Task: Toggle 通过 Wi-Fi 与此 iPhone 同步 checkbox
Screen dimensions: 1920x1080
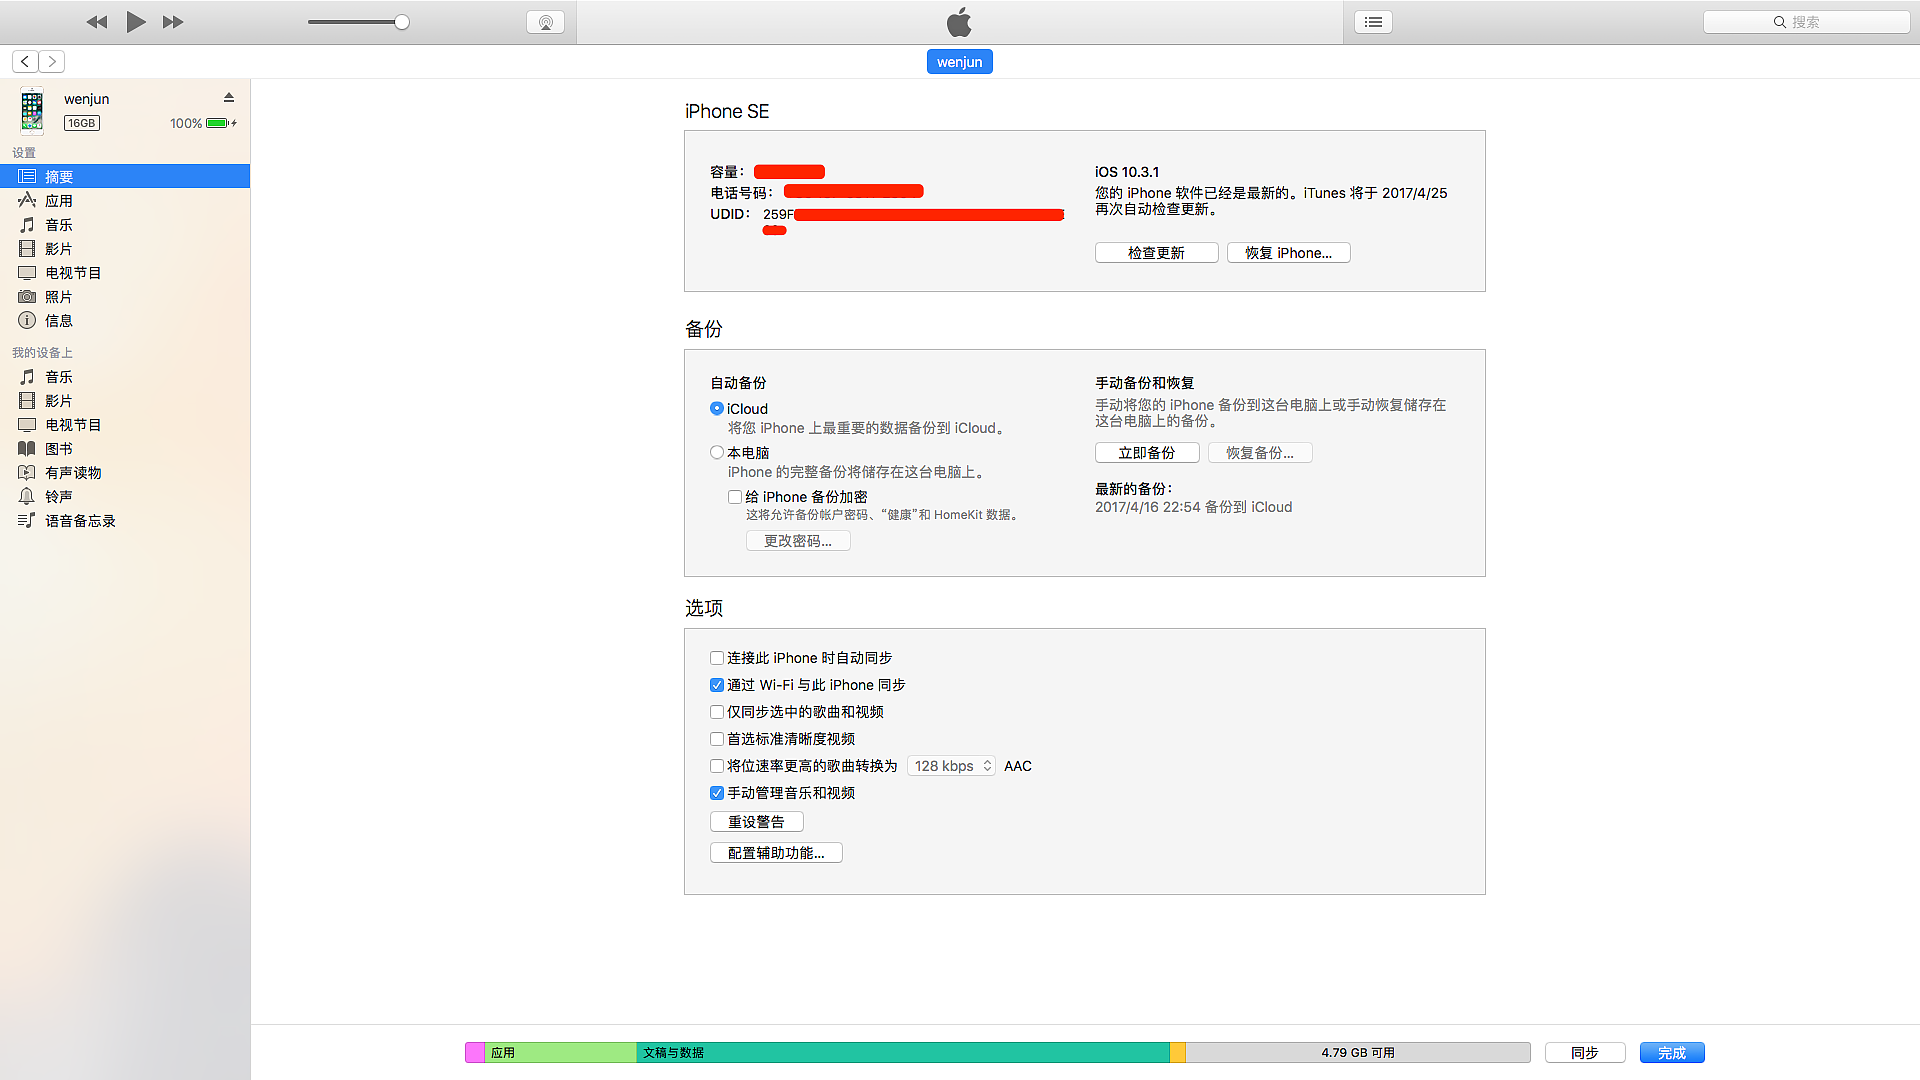Action: [717, 685]
